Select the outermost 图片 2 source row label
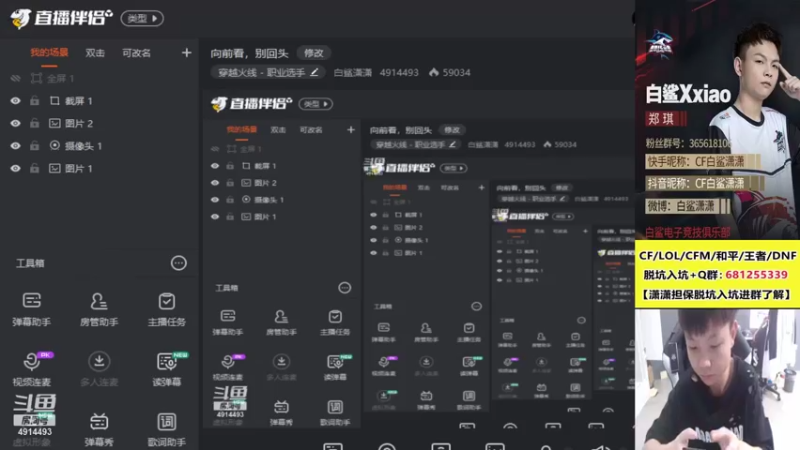 (79, 123)
